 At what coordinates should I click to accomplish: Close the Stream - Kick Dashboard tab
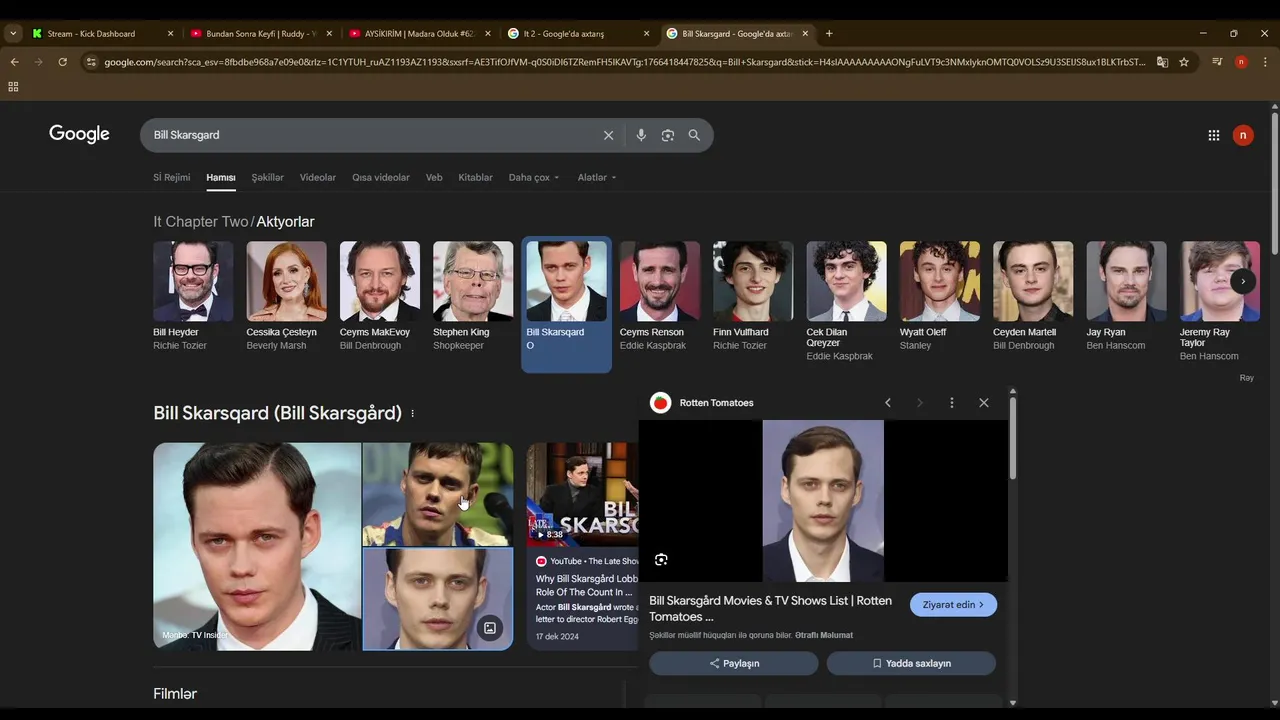coord(170,33)
